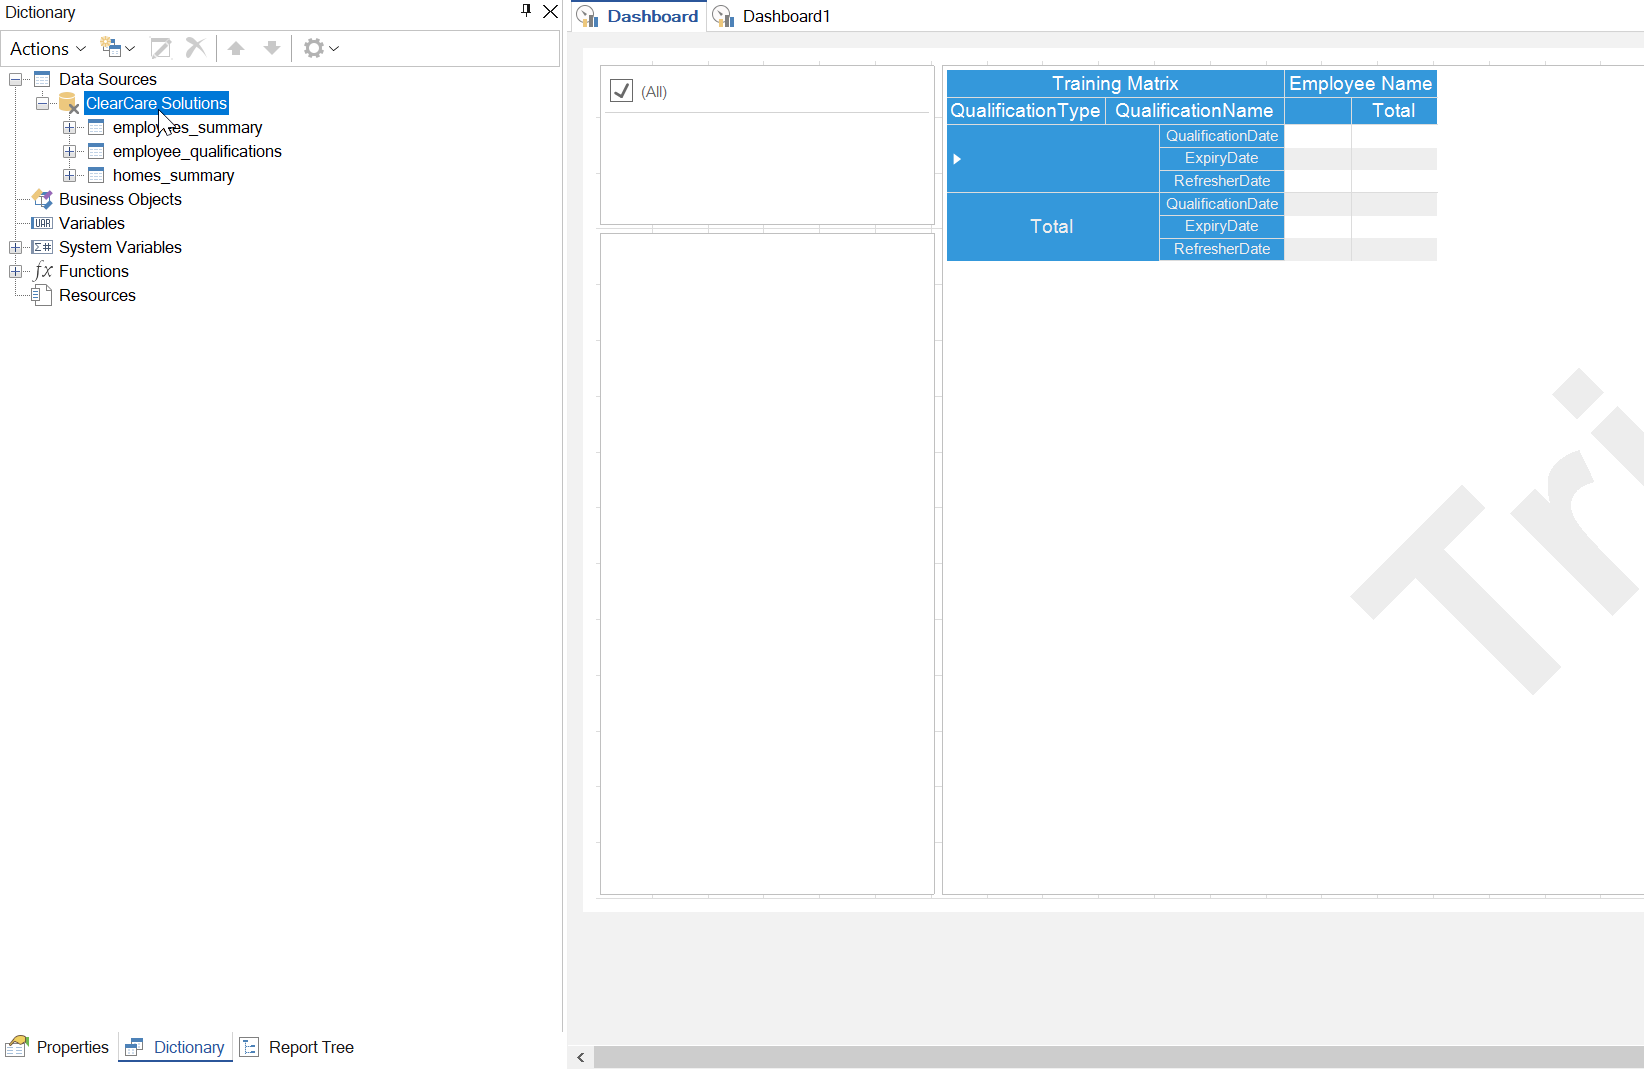Open the Actions dropdown menu
Viewport: 1644px width, 1069px height.
tap(47, 48)
